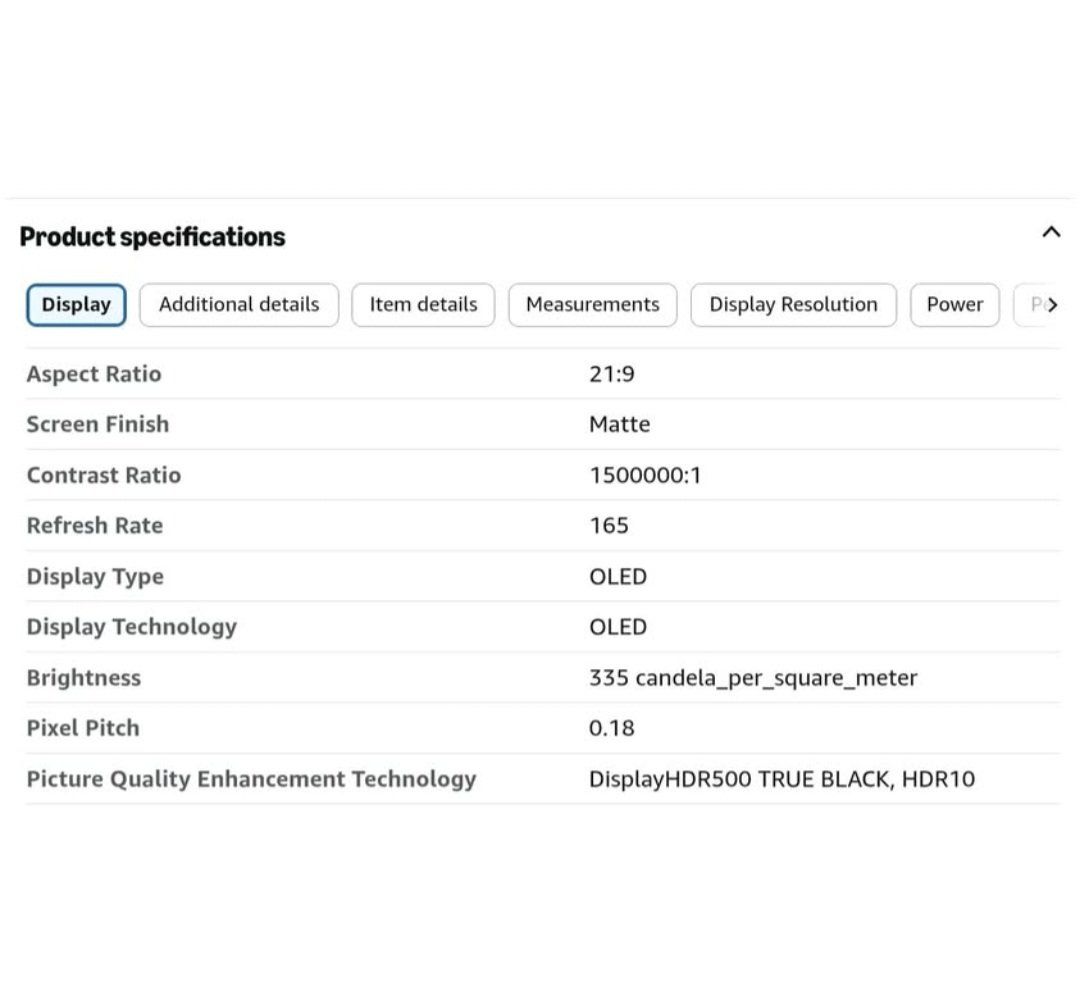Select the Refresh Rate label
The image size is (1080, 1008).
95,526
